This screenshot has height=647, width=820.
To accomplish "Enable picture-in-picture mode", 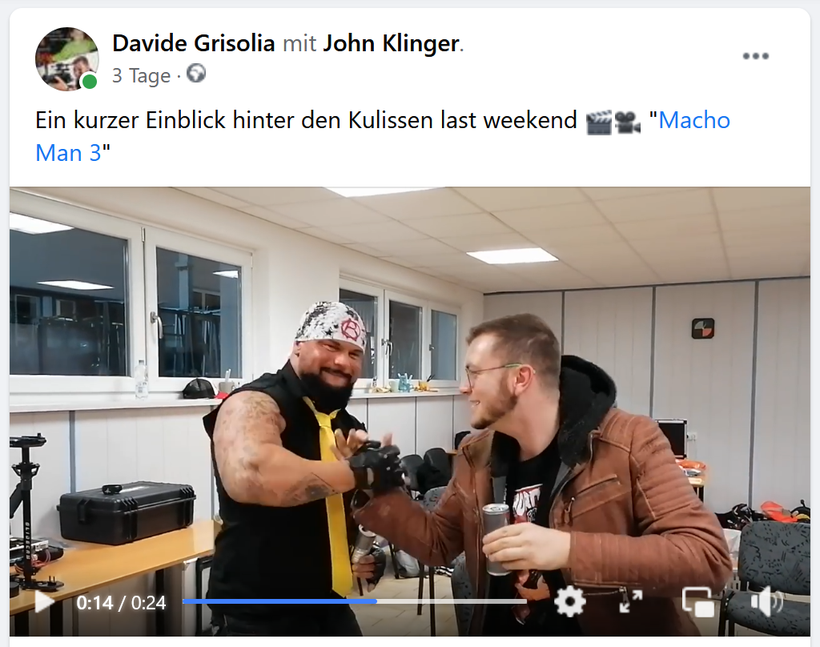I will tap(698, 602).
